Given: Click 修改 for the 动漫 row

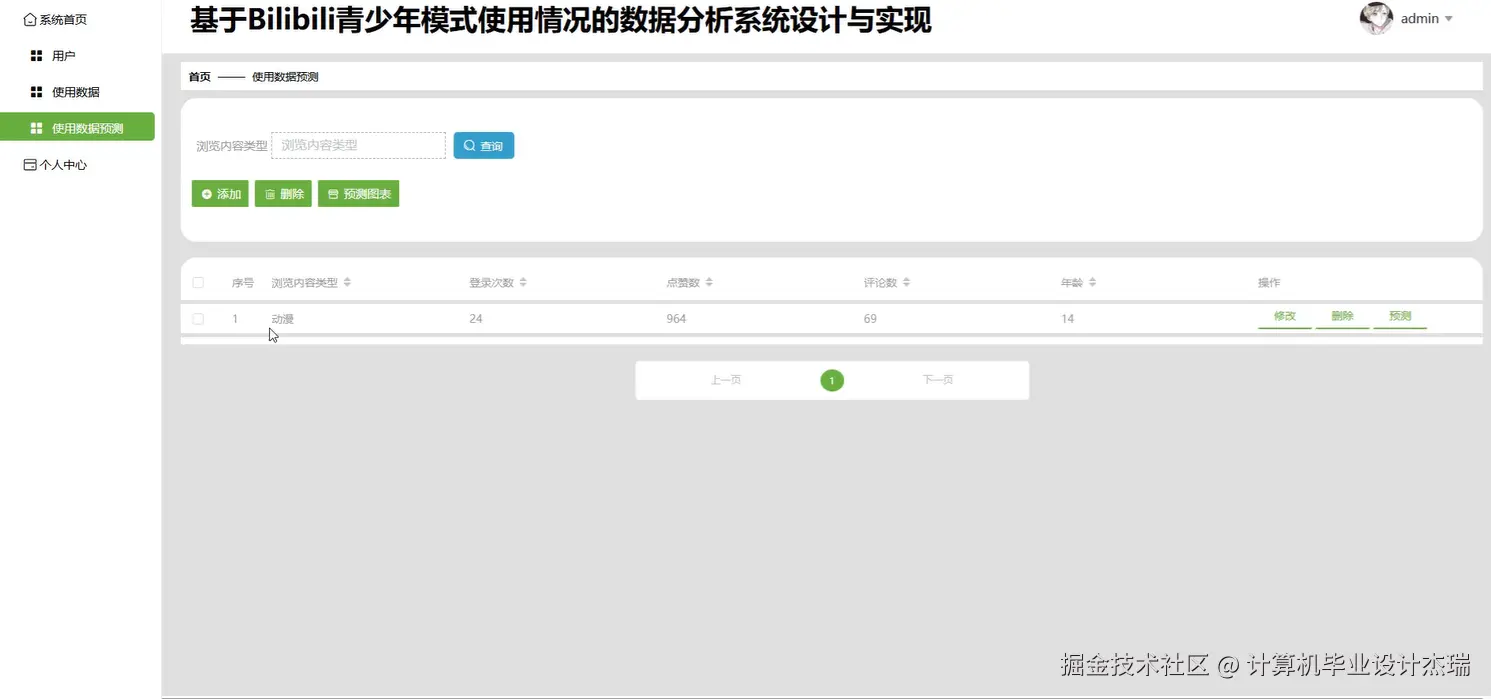Looking at the screenshot, I should [1285, 317].
